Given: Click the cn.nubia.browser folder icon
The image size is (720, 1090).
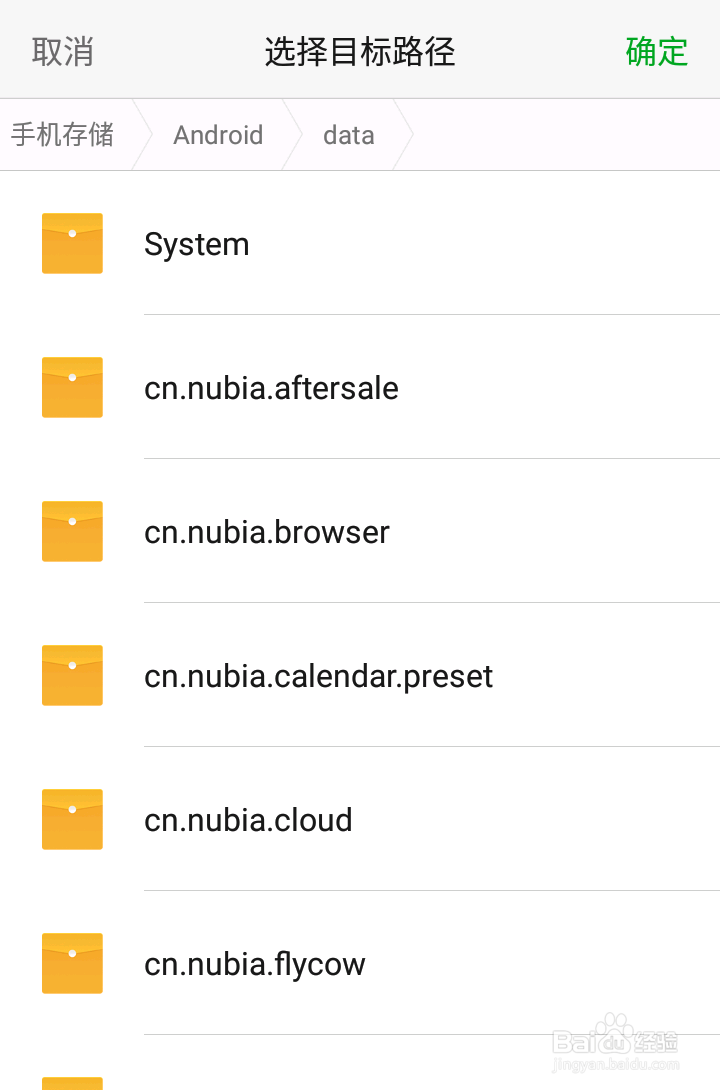Looking at the screenshot, I should point(72,531).
